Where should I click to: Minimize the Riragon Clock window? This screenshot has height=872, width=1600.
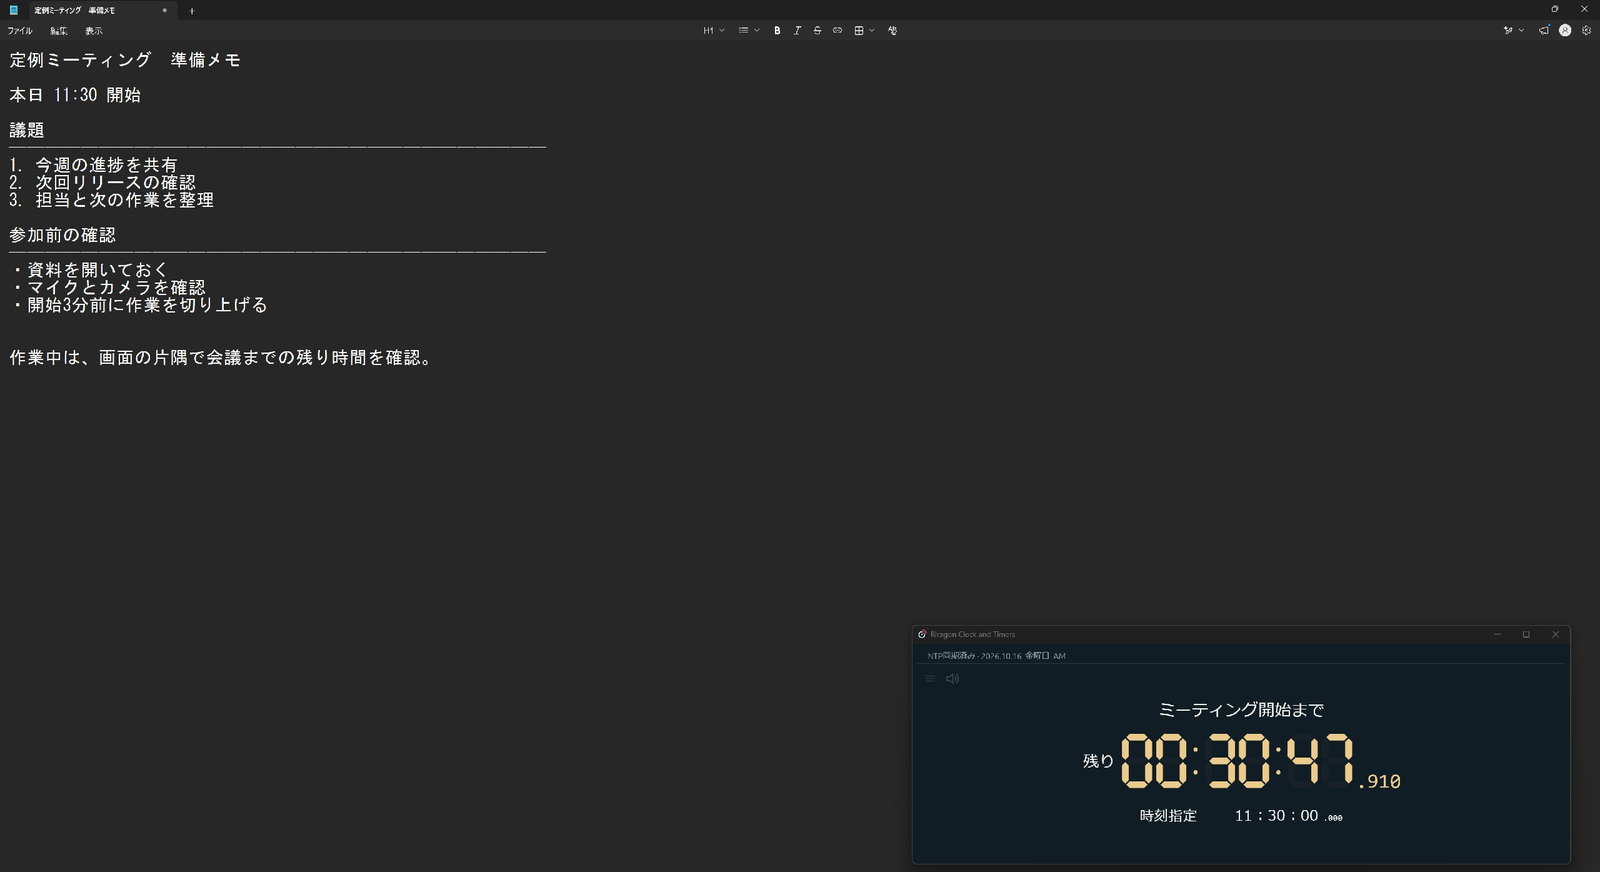(x=1497, y=634)
